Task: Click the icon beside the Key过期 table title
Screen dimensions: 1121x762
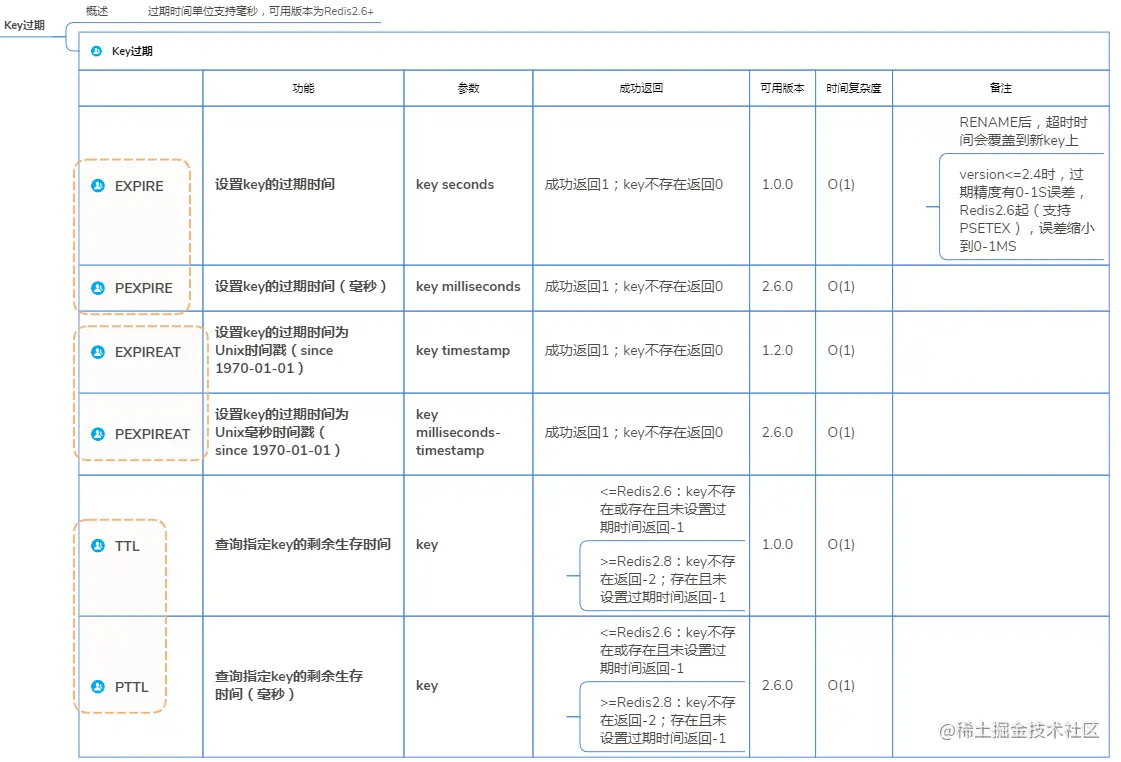Action: [x=97, y=51]
